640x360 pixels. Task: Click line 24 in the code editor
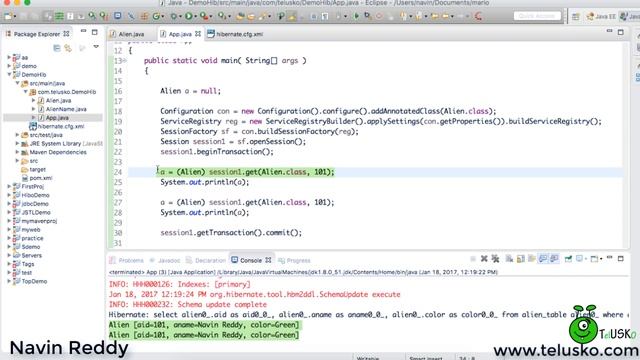click(x=375, y=172)
